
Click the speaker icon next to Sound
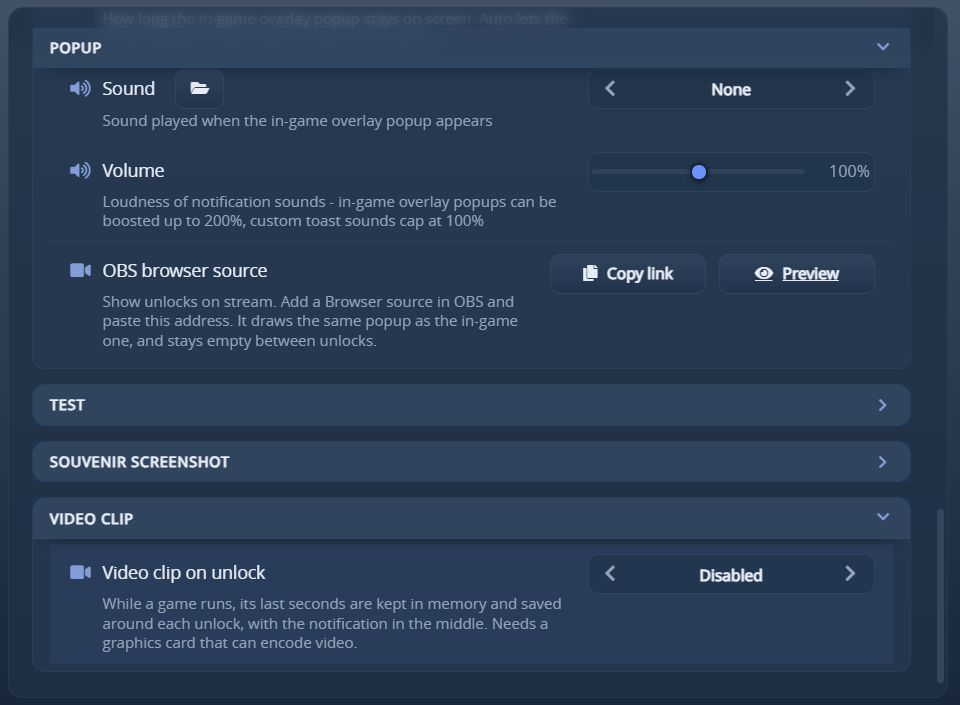coord(80,89)
